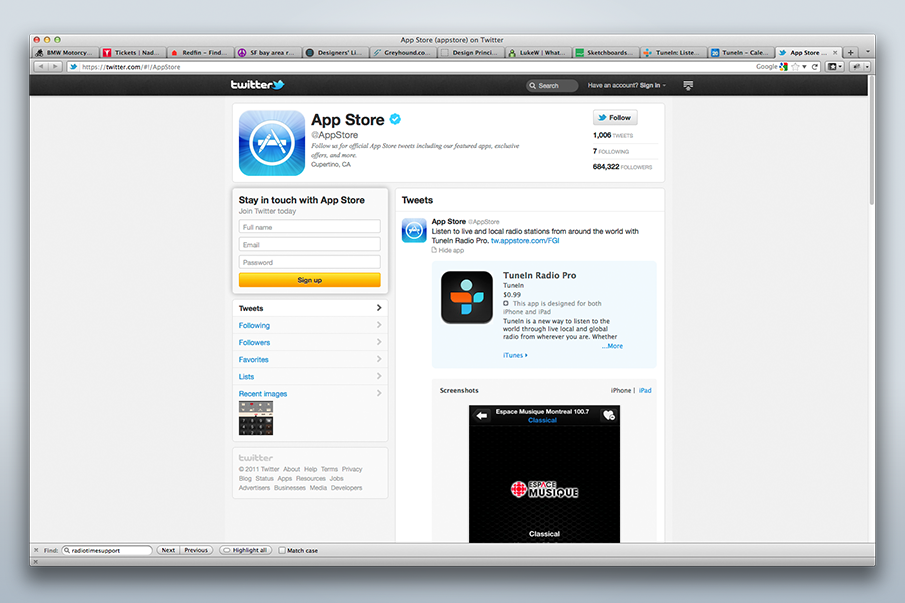Click the verified badge beside App Store

(x=396, y=119)
